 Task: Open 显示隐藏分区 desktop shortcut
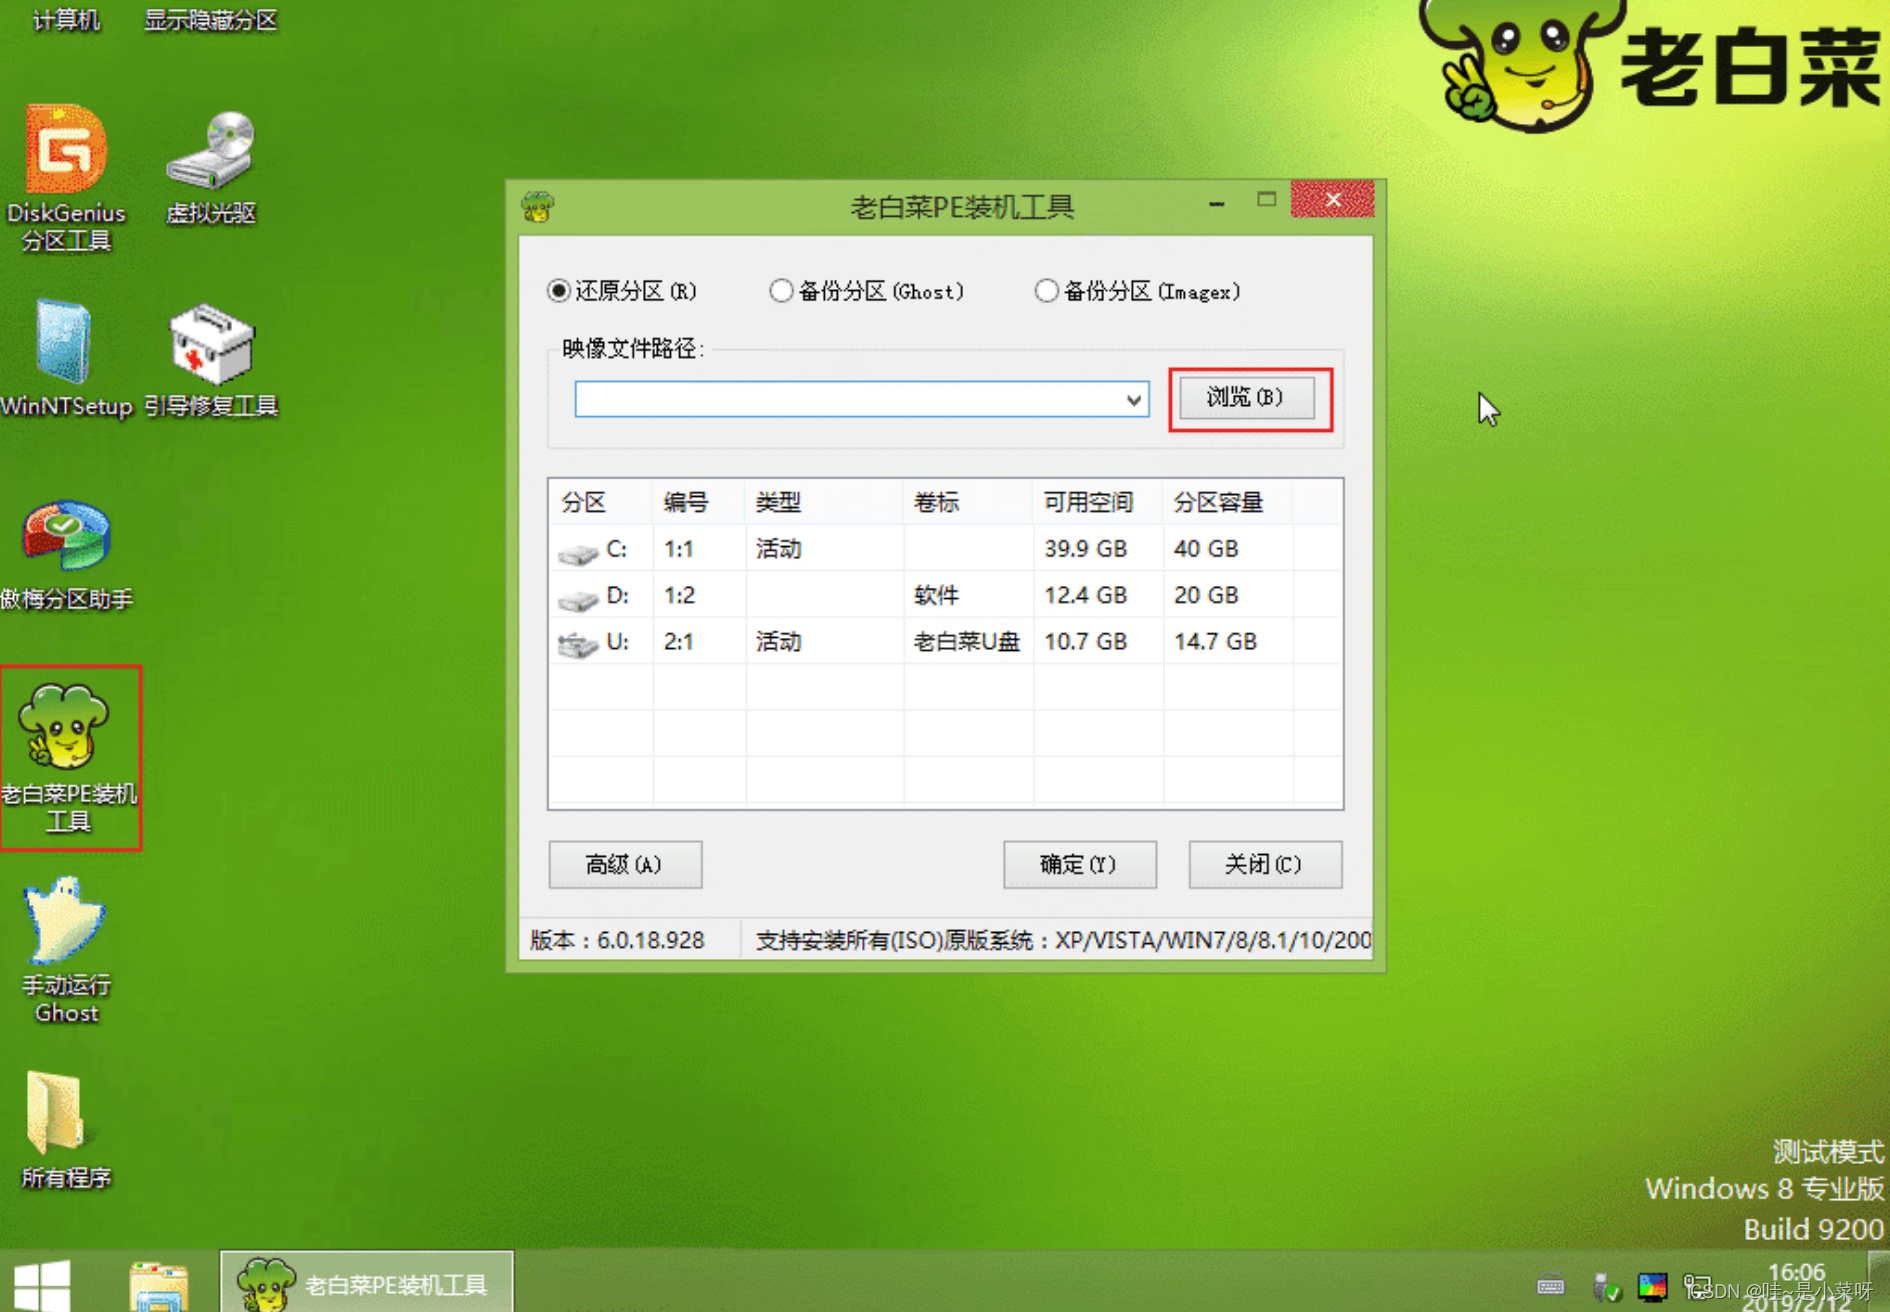coord(210,20)
